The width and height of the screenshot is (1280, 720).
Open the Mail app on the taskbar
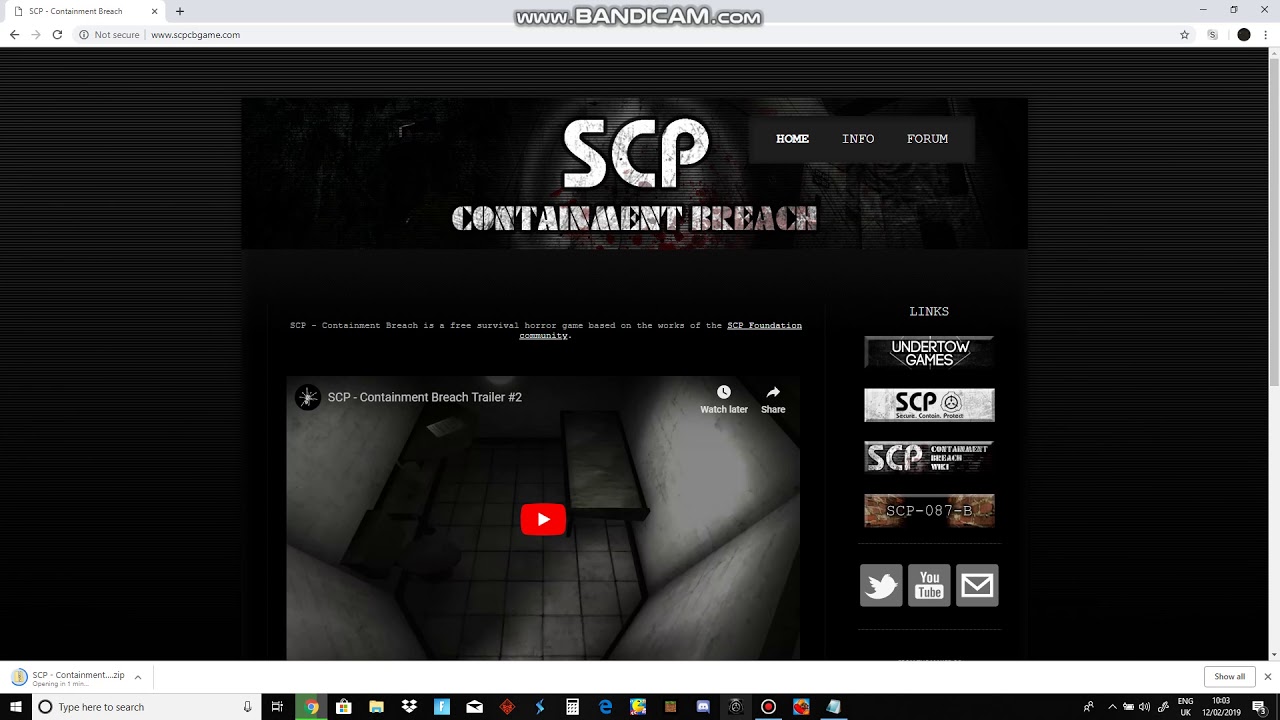[474, 707]
